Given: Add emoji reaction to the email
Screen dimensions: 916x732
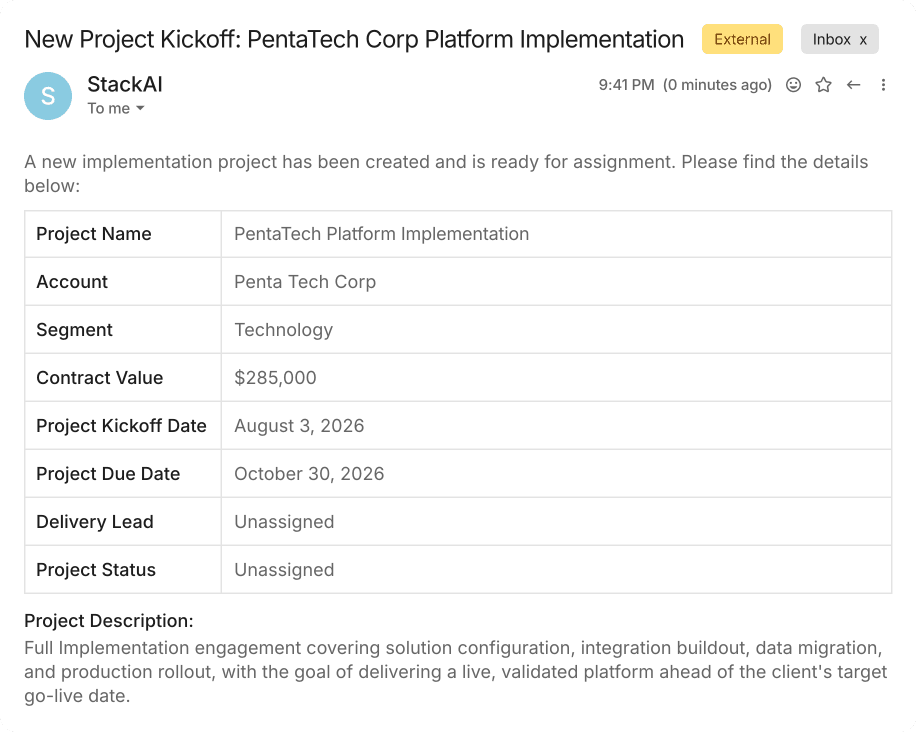Looking at the screenshot, I should (x=793, y=85).
